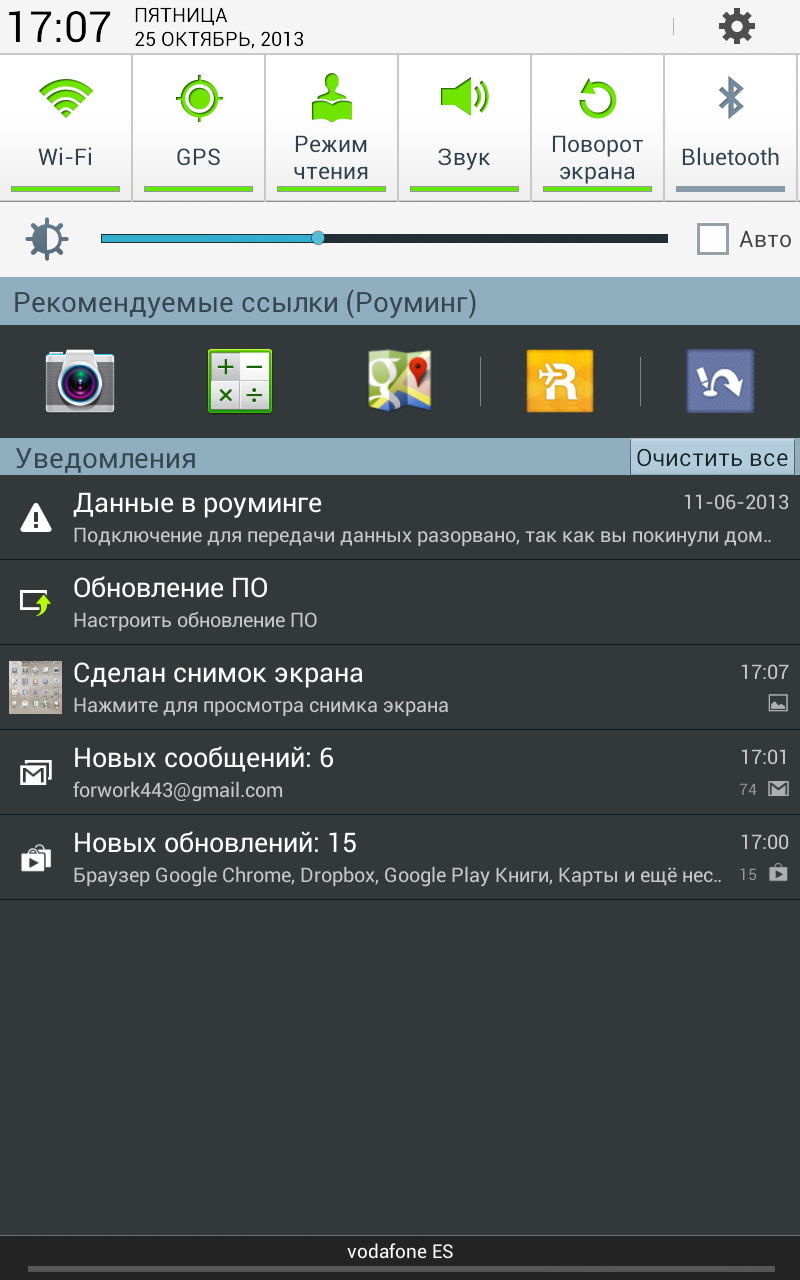Open the Google Maps shortcut

tap(399, 381)
